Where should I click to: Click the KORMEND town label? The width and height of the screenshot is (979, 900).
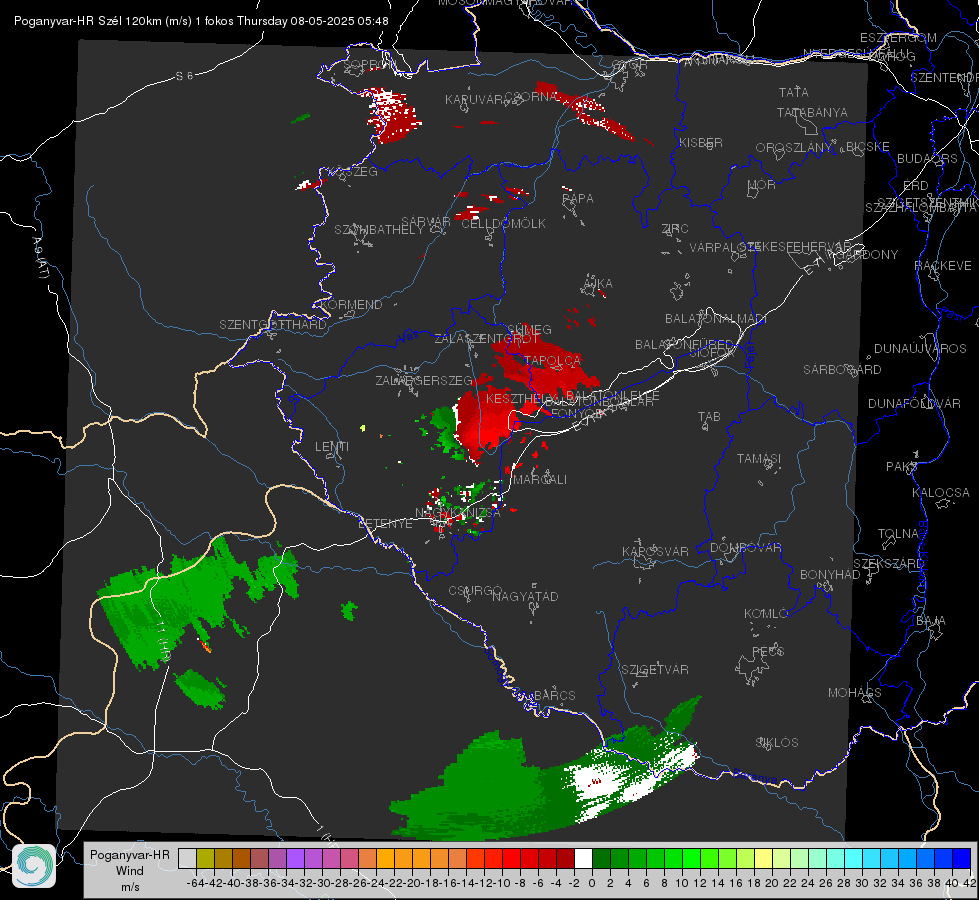point(350,305)
